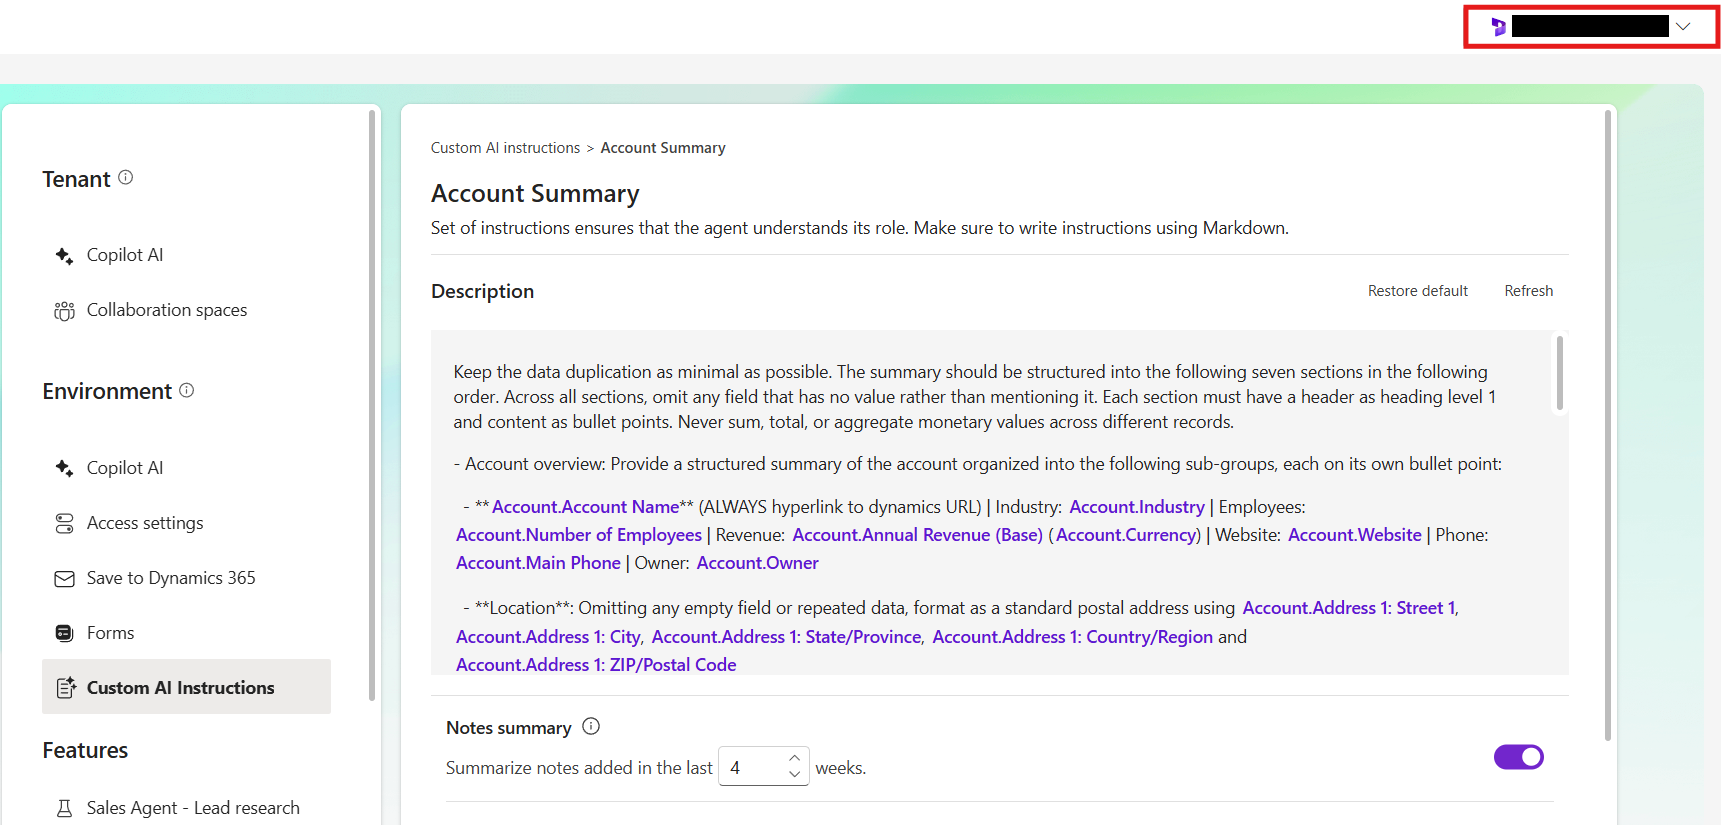1721x825 pixels.
Task: Open the environment selector dropdown chevron
Action: pos(1683,27)
